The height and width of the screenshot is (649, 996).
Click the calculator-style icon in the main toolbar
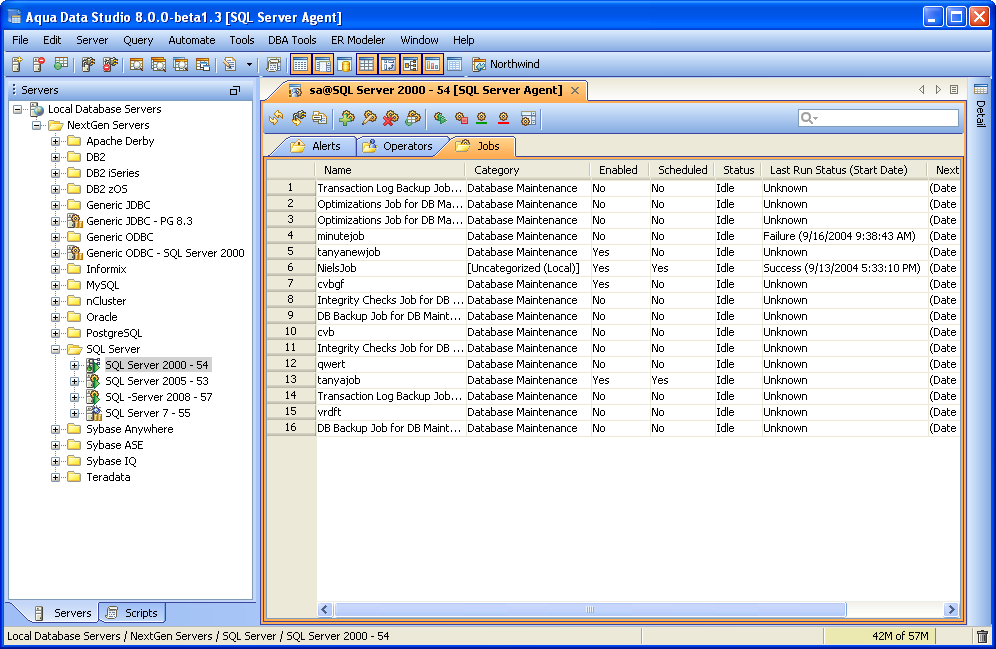pyautogui.click(x=274, y=64)
